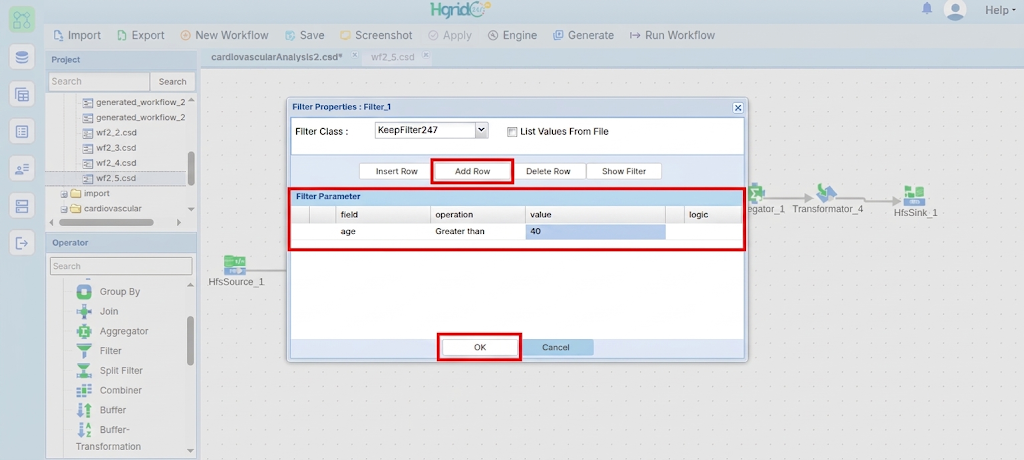Close the Filter Properties dialog
The height and width of the screenshot is (460, 1024).
pos(738,108)
